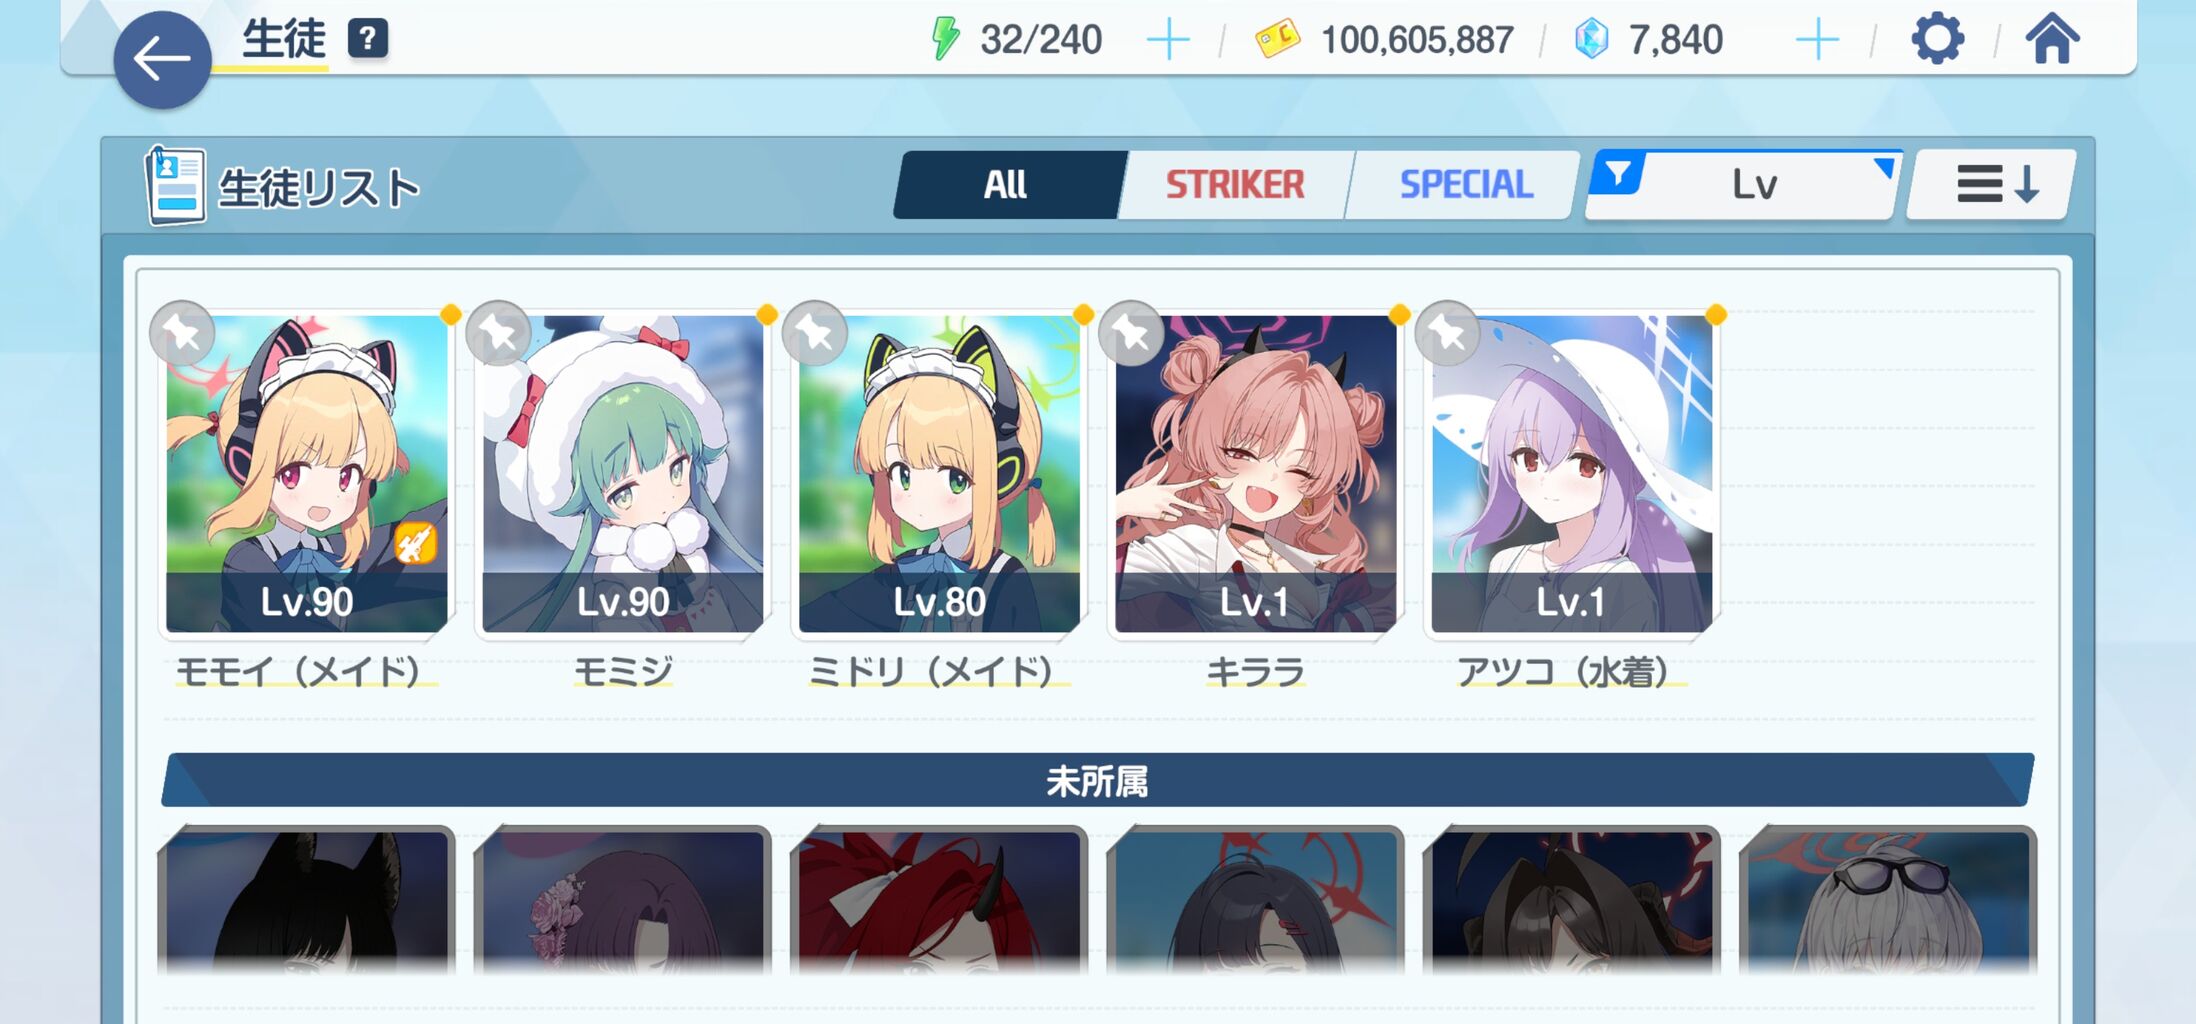Viewport: 2196px width, 1024px height.
Task: Open the help question mark icon
Action: tap(368, 40)
